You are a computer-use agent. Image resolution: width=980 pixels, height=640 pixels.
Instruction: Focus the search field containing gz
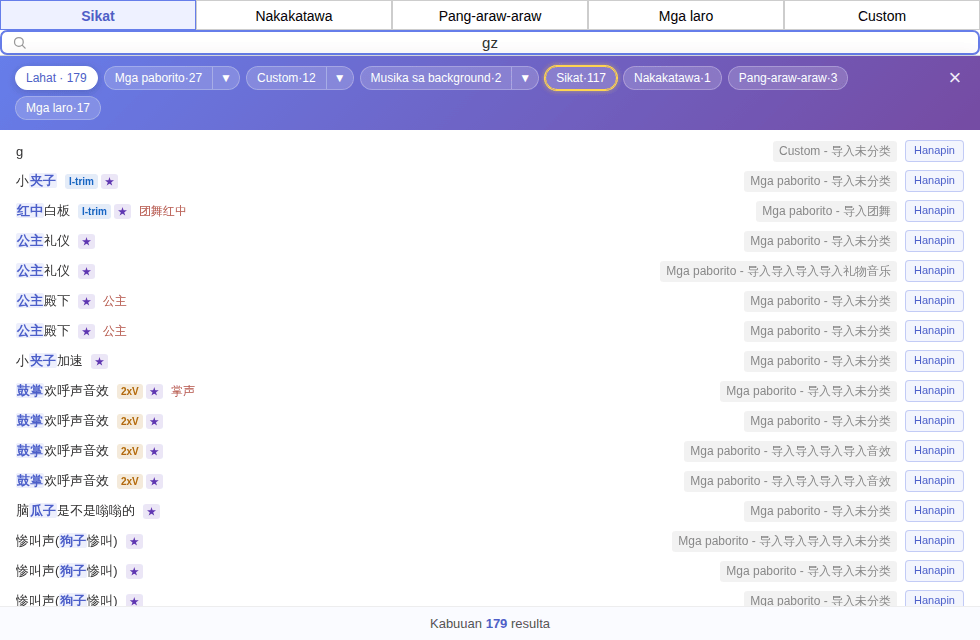[490, 42]
